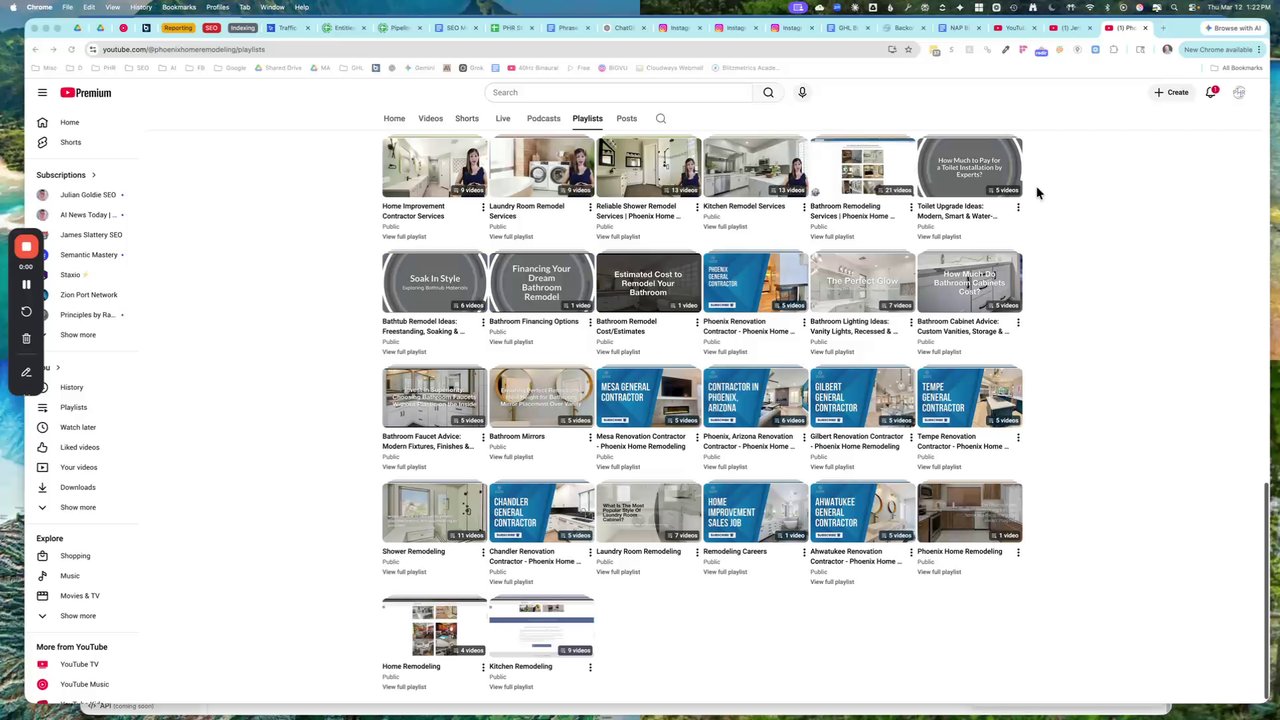Delete the recording with the trash icon

point(27,338)
